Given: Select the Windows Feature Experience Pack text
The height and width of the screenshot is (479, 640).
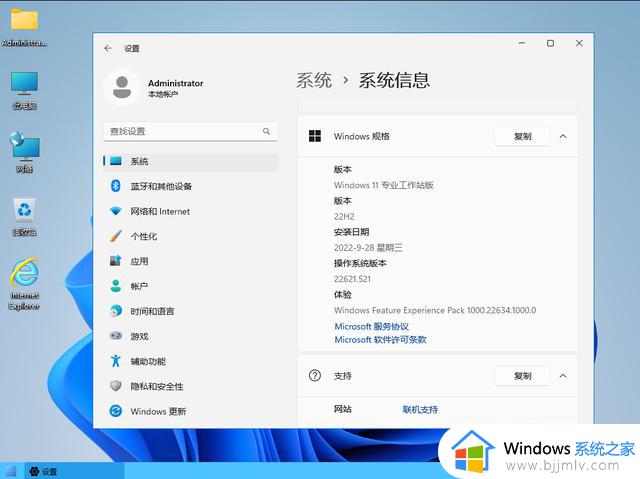Looking at the screenshot, I should click(435, 310).
